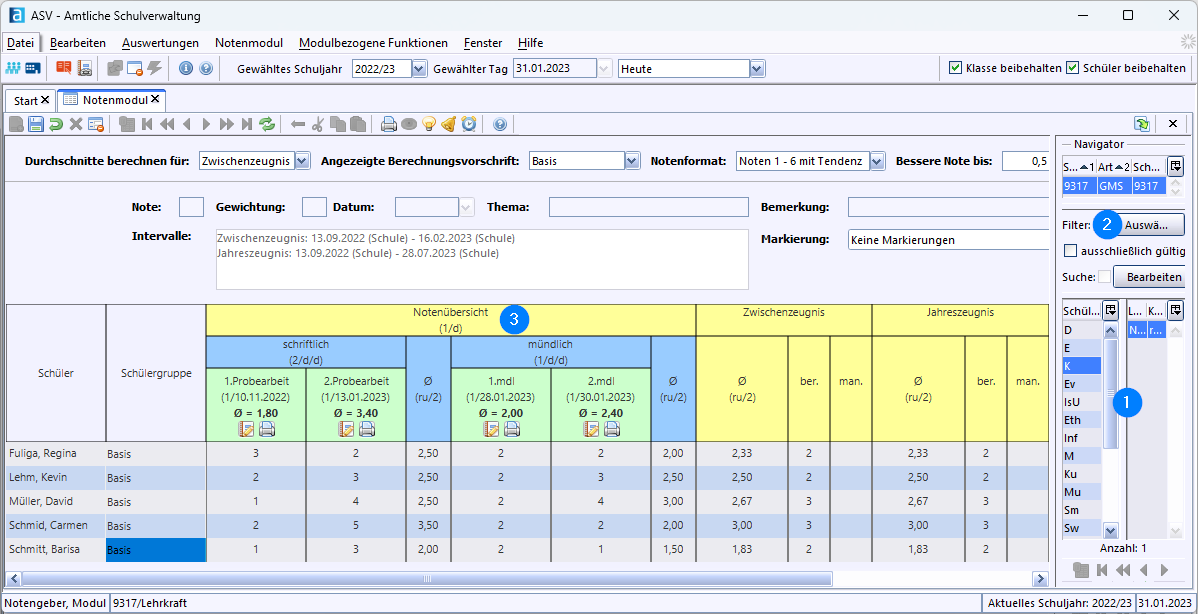Check the Suche checkbox
The image size is (1198, 614).
click(1105, 277)
